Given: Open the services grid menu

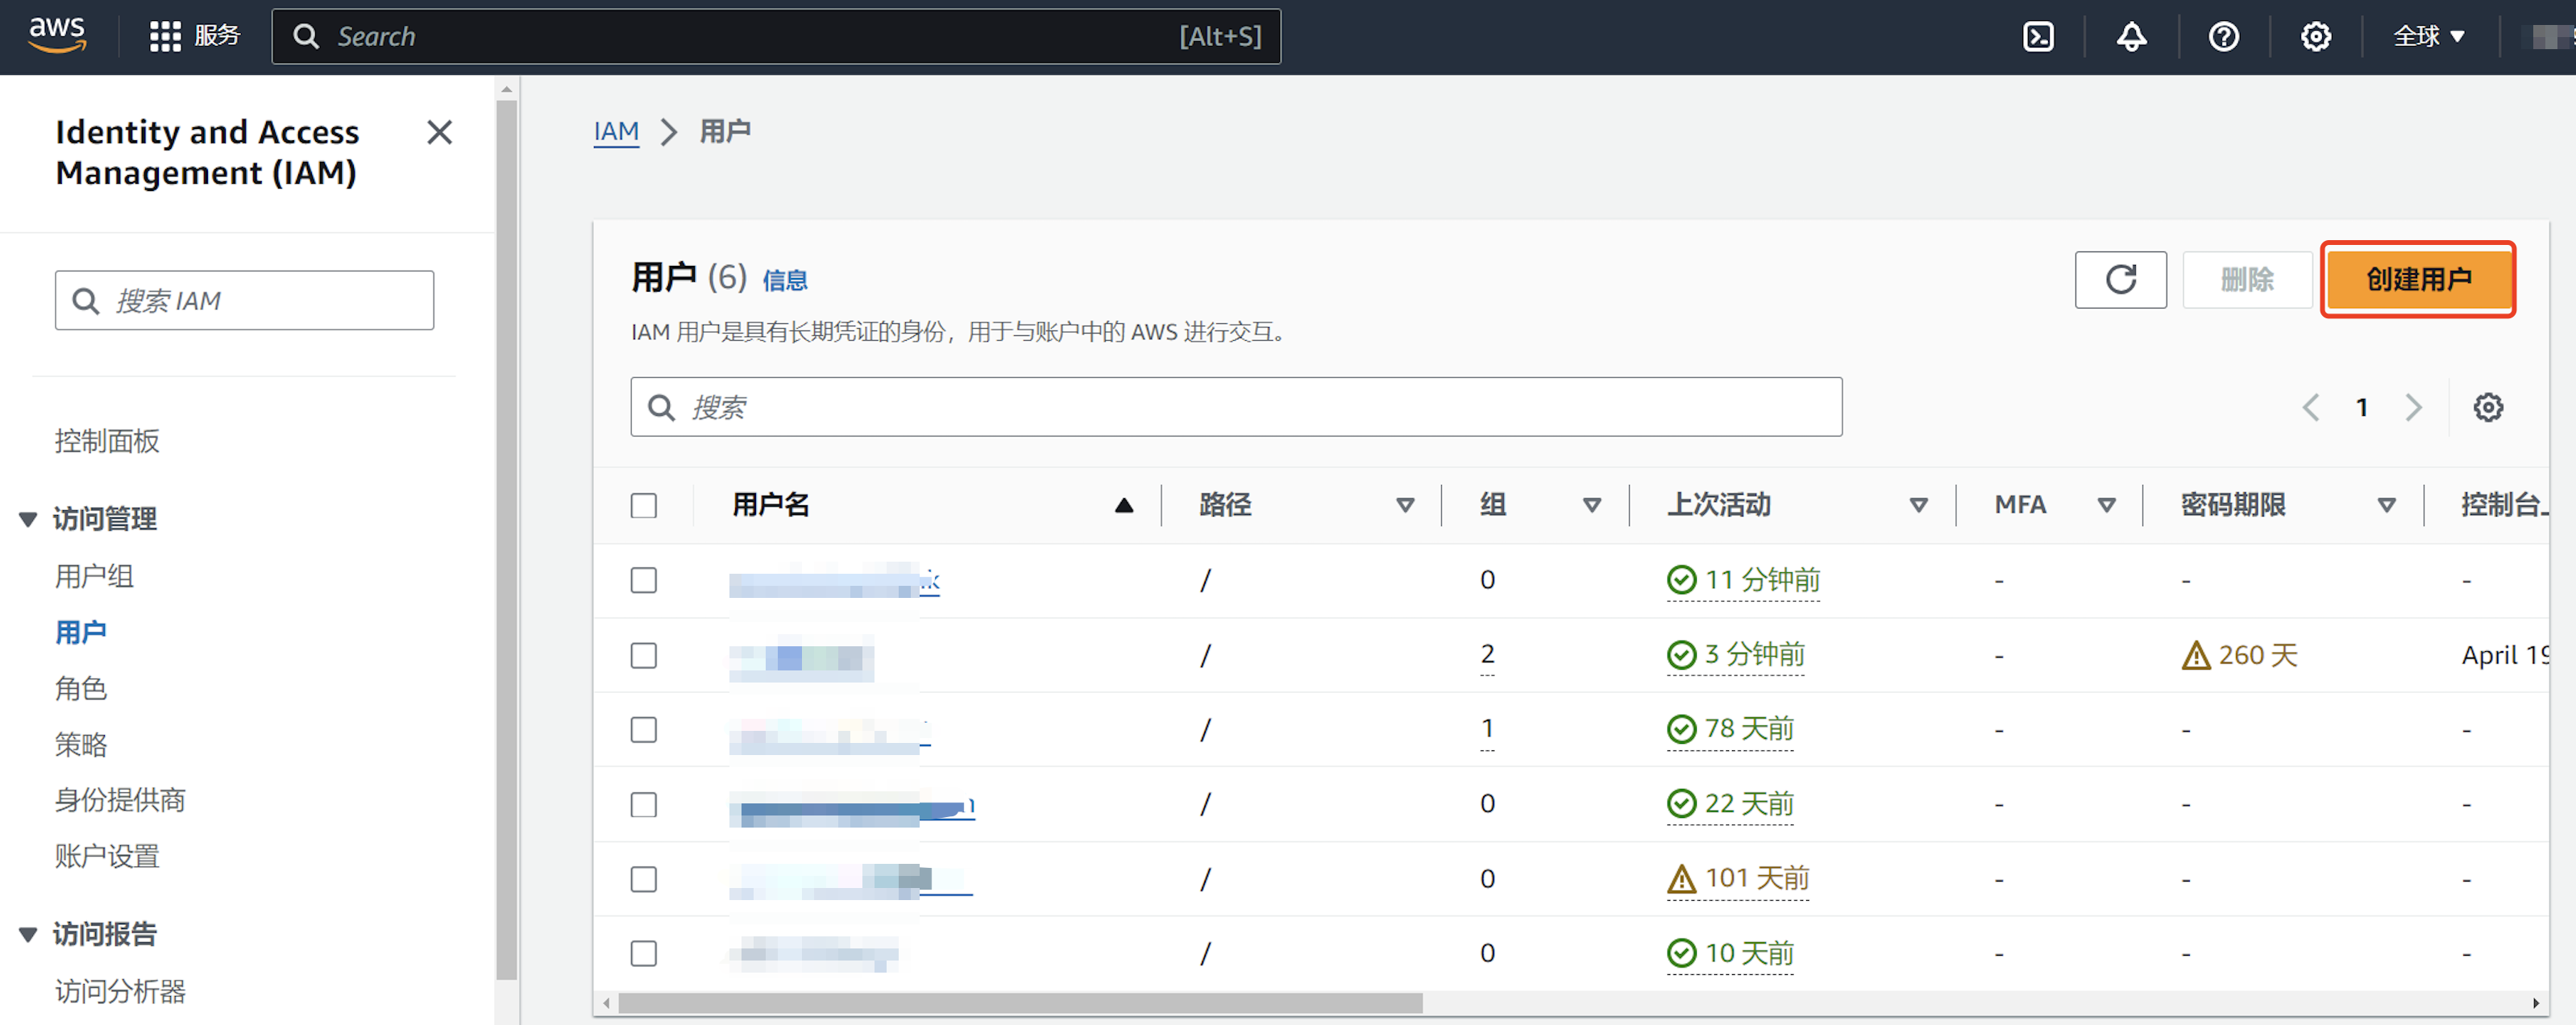Looking at the screenshot, I should (x=166, y=37).
